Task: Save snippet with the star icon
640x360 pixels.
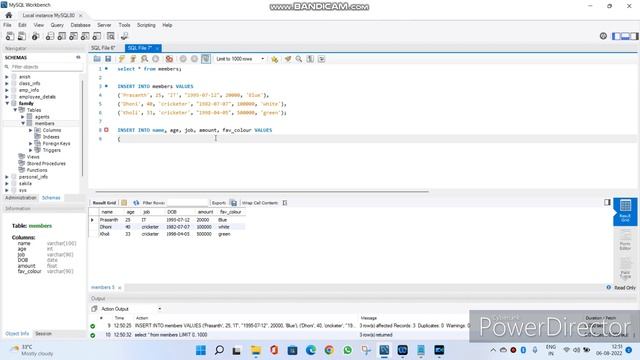Action: 275,59
